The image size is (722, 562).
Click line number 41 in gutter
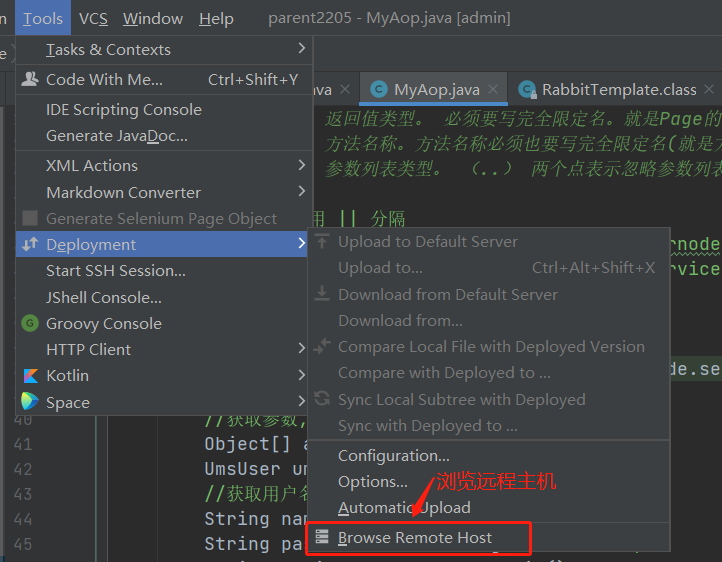(x=23, y=444)
